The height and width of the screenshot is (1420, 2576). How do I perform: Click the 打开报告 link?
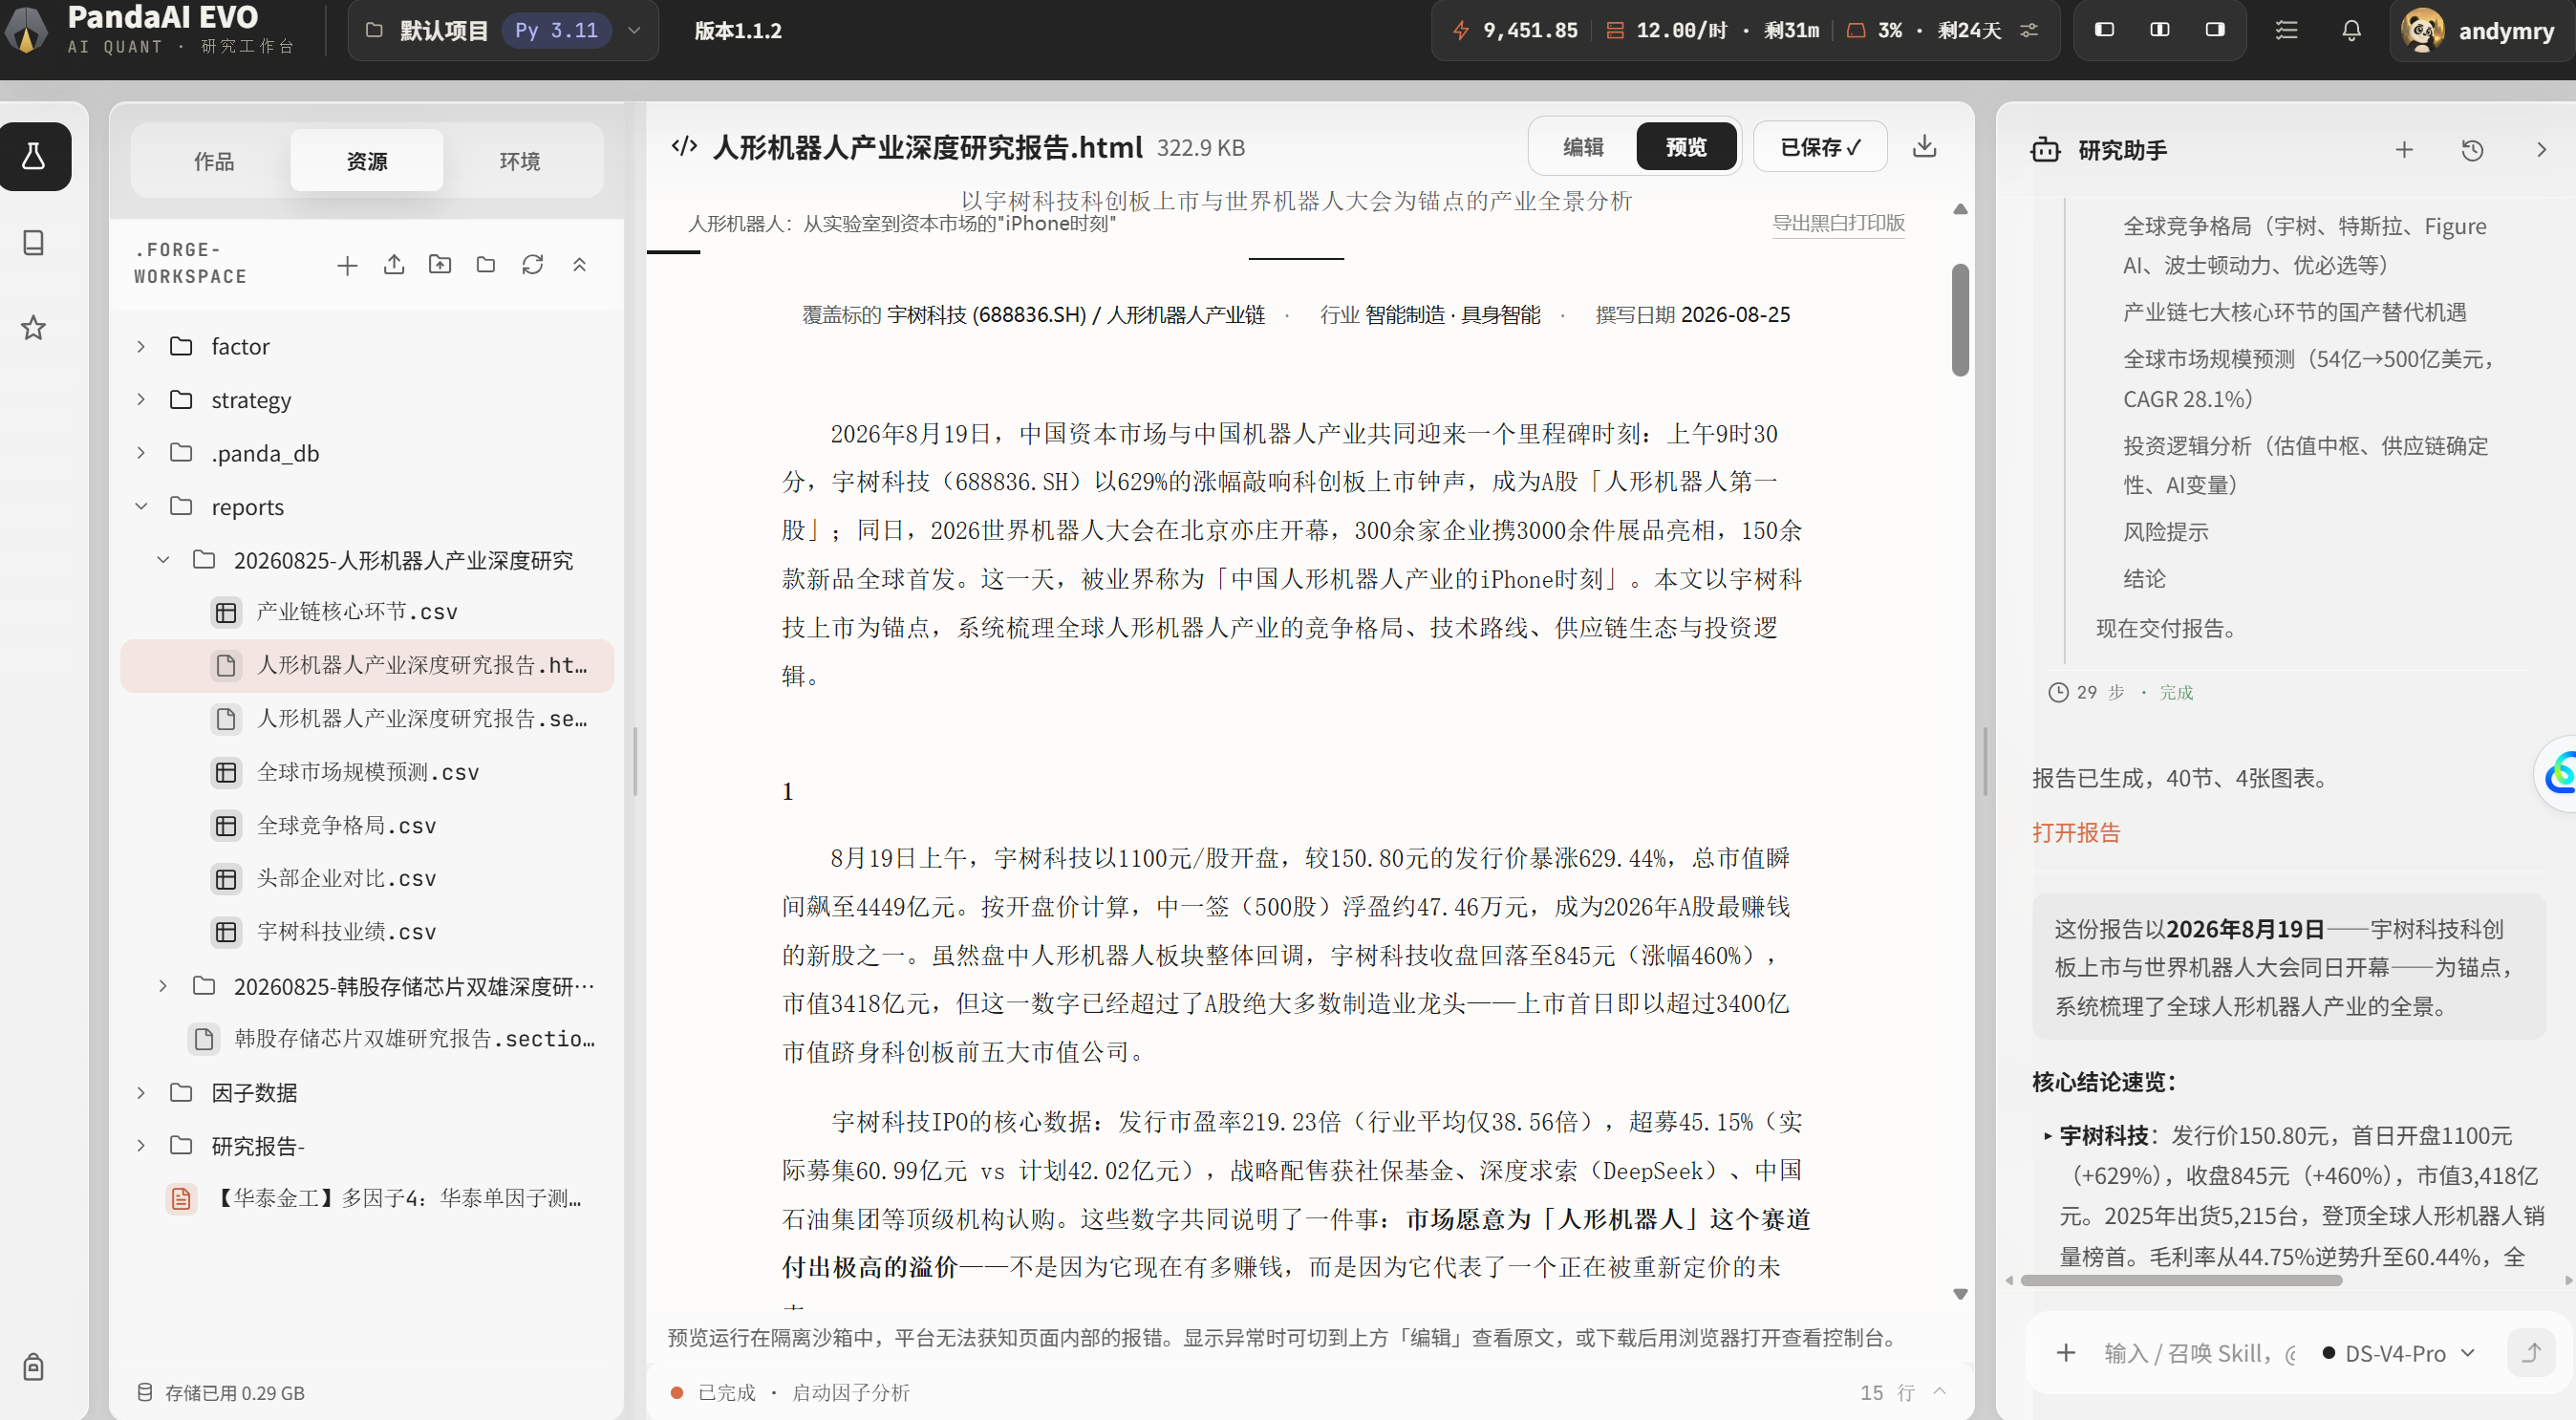pyautogui.click(x=2076, y=832)
